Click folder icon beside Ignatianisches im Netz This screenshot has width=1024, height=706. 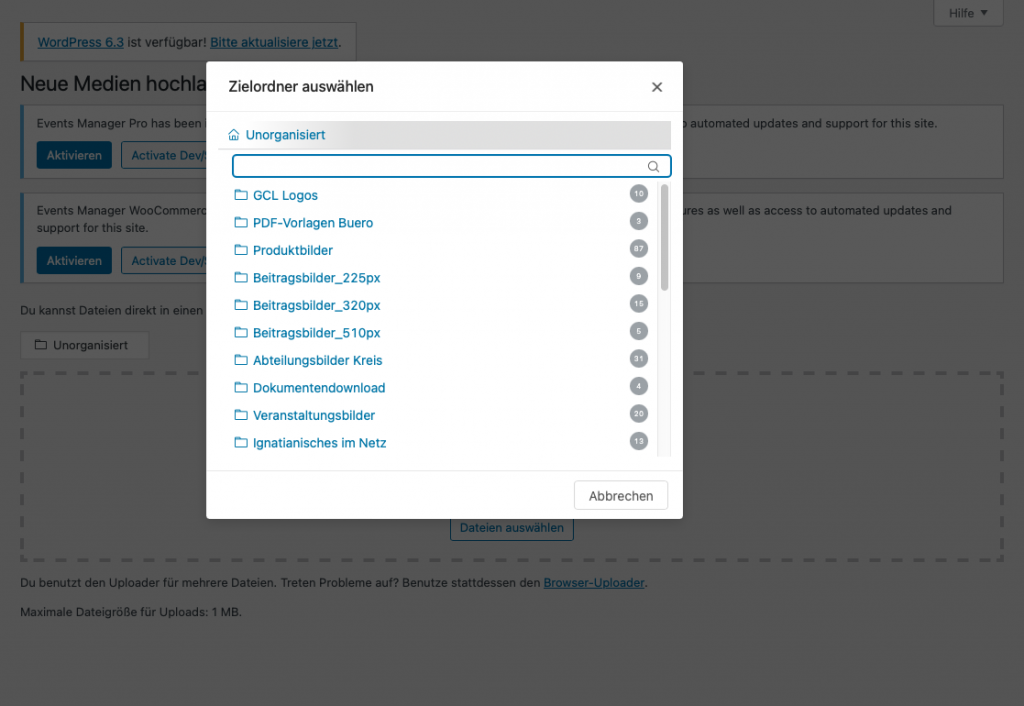(240, 443)
